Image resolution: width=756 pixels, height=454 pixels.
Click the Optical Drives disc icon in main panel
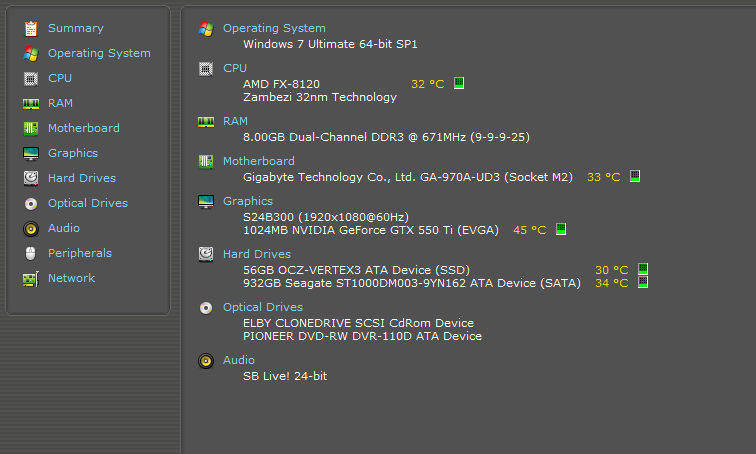click(206, 308)
